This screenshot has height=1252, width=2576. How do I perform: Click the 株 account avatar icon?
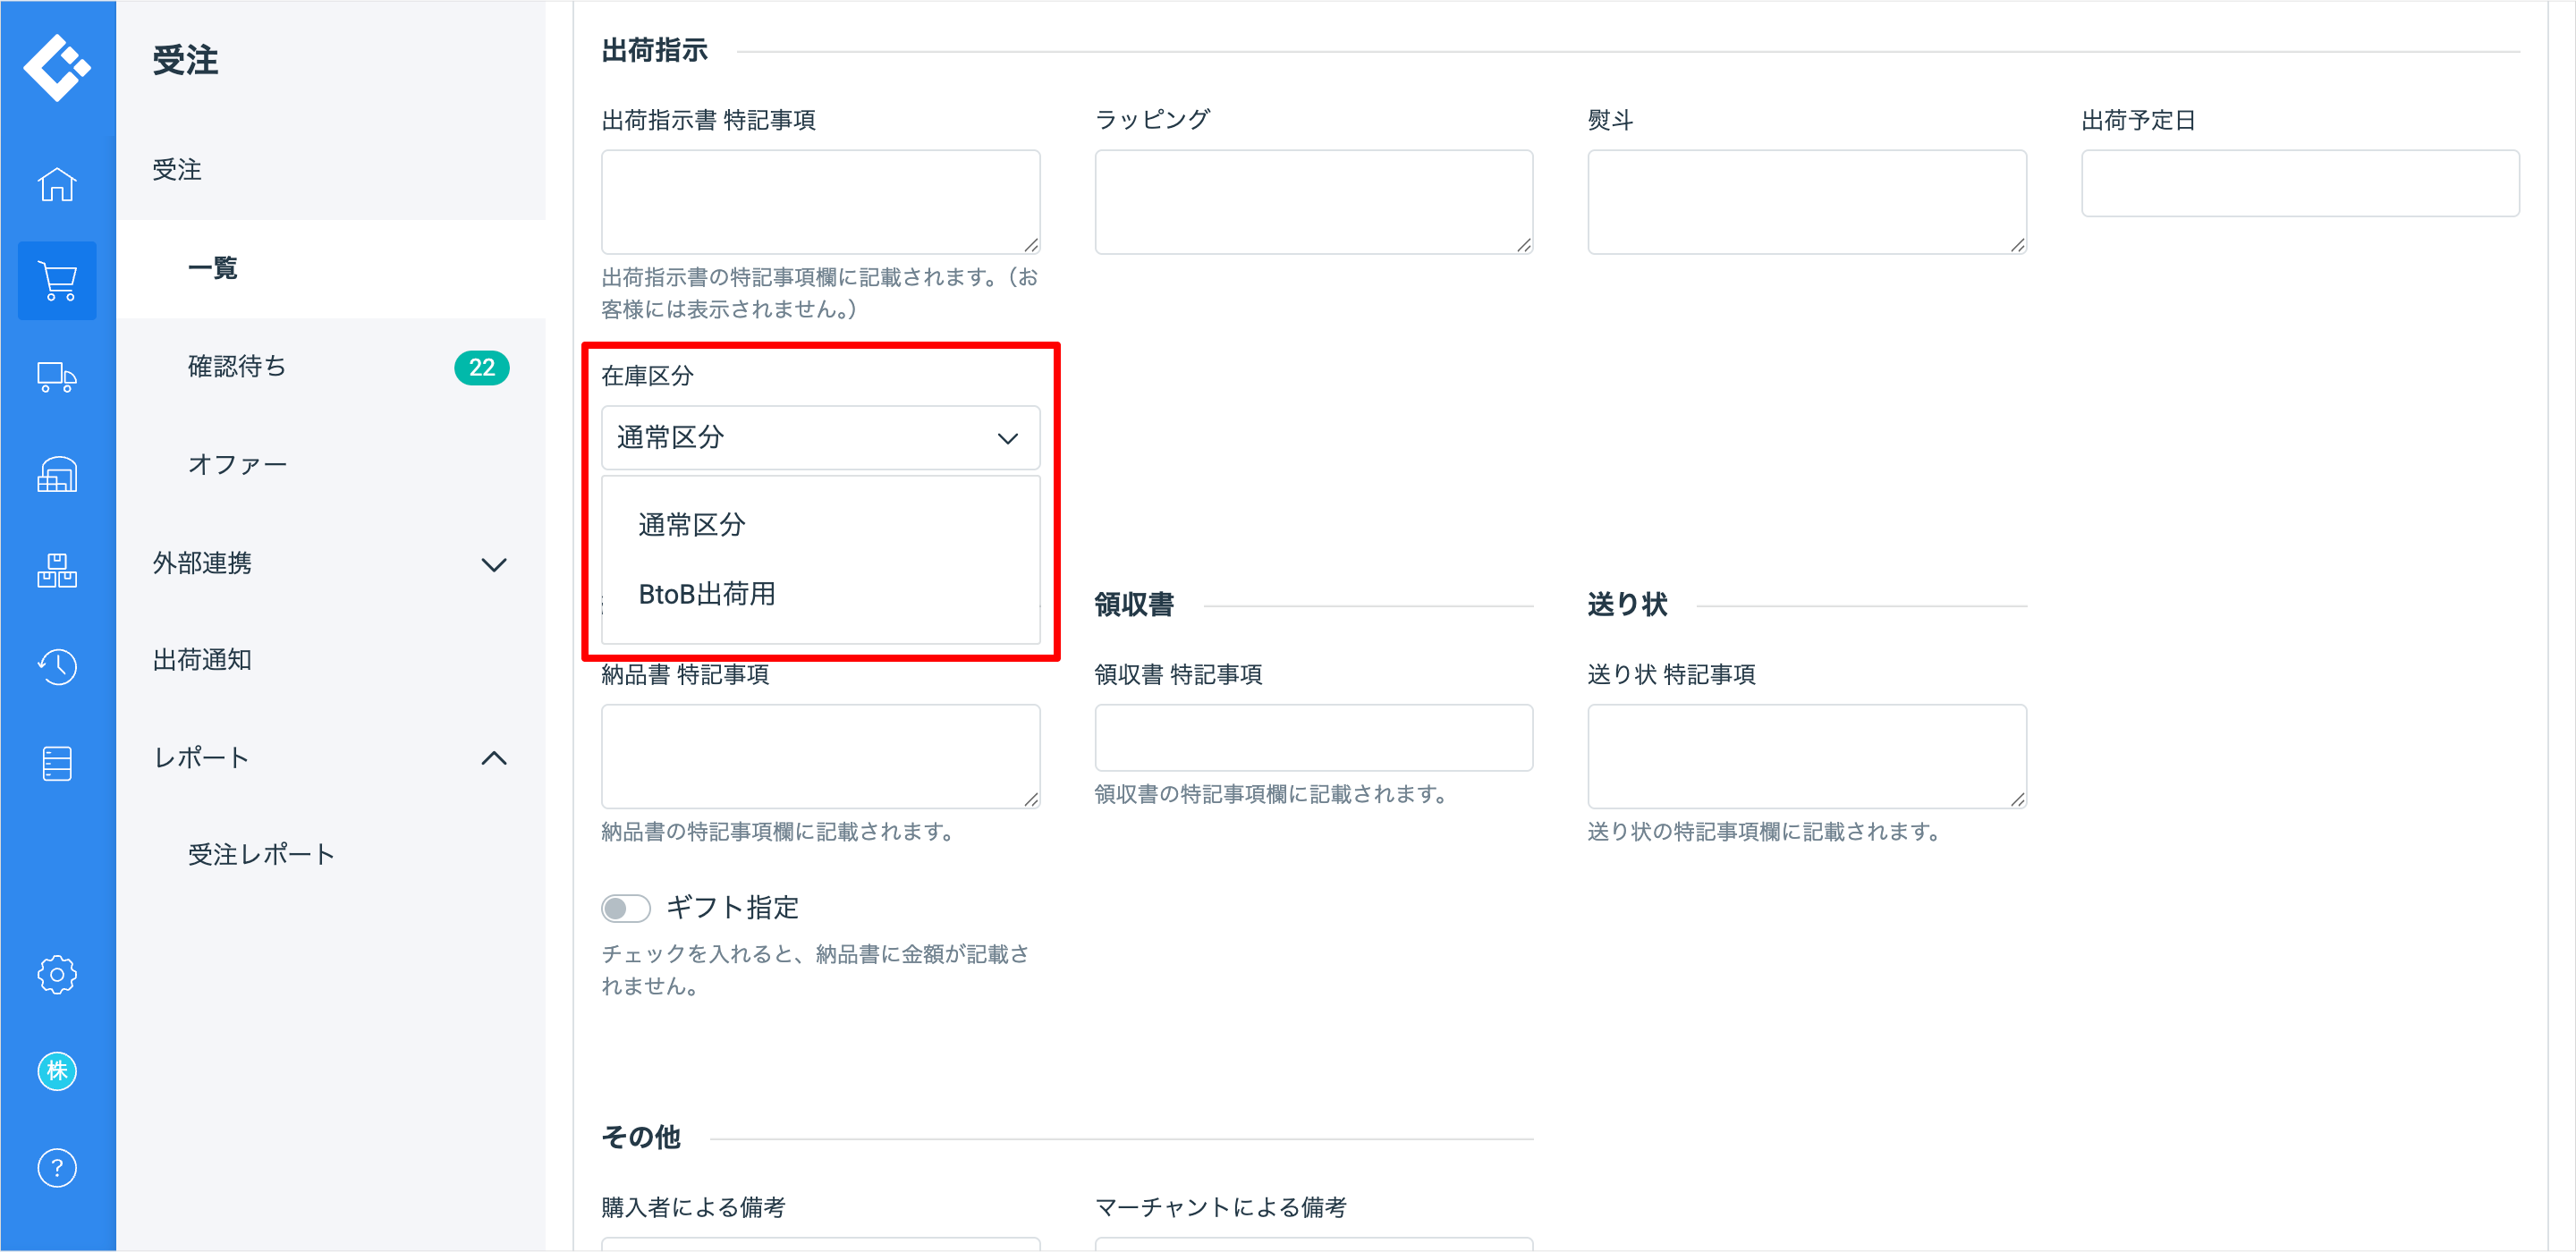pyautogui.click(x=57, y=1071)
